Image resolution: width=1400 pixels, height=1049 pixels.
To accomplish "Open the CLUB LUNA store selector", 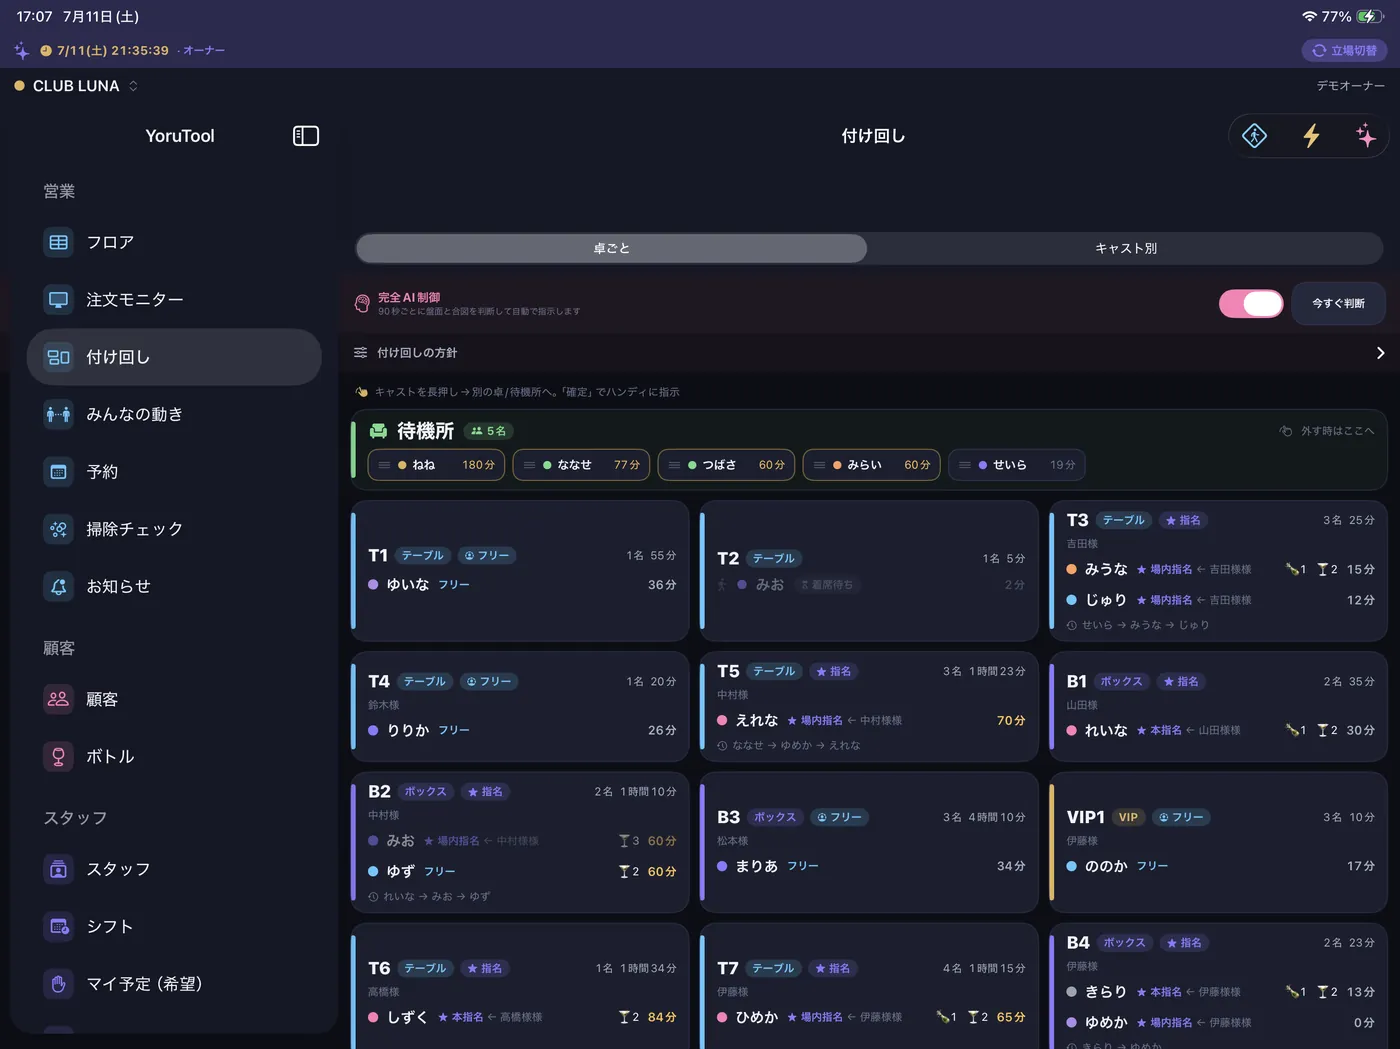I will coord(76,86).
